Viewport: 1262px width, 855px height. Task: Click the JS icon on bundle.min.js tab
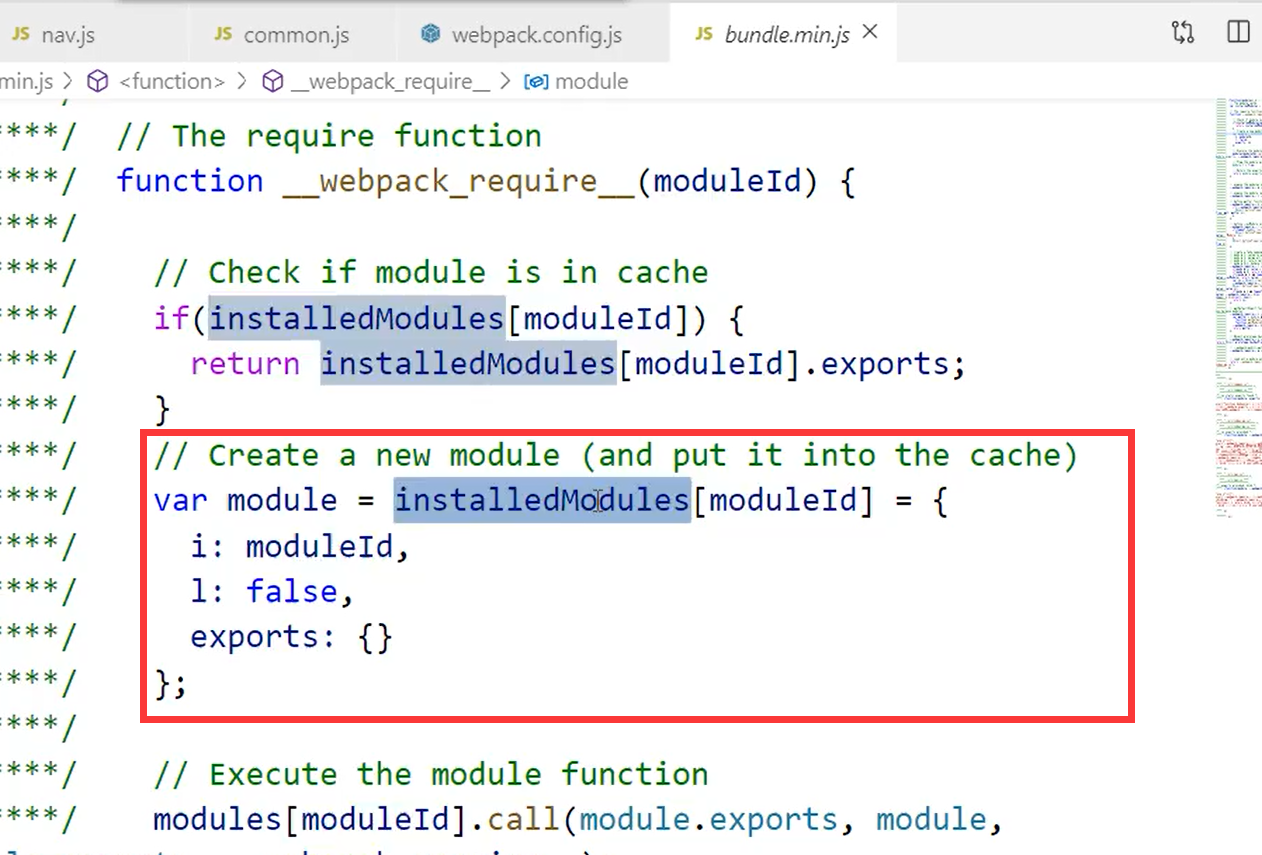704,34
